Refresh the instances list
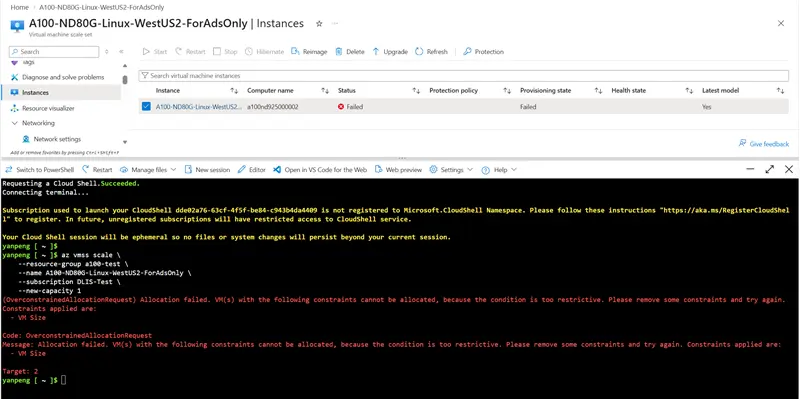 coord(432,52)
